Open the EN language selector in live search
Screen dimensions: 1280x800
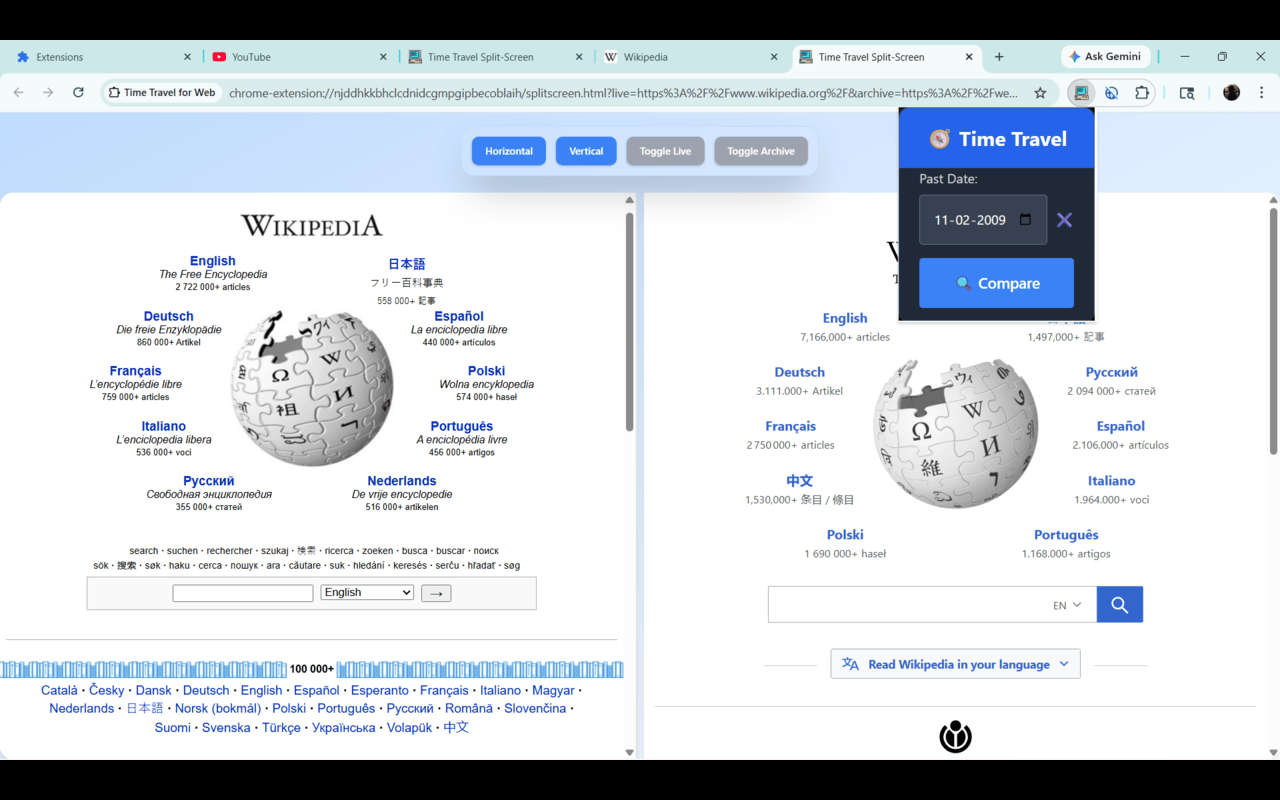pos(1067,605)
